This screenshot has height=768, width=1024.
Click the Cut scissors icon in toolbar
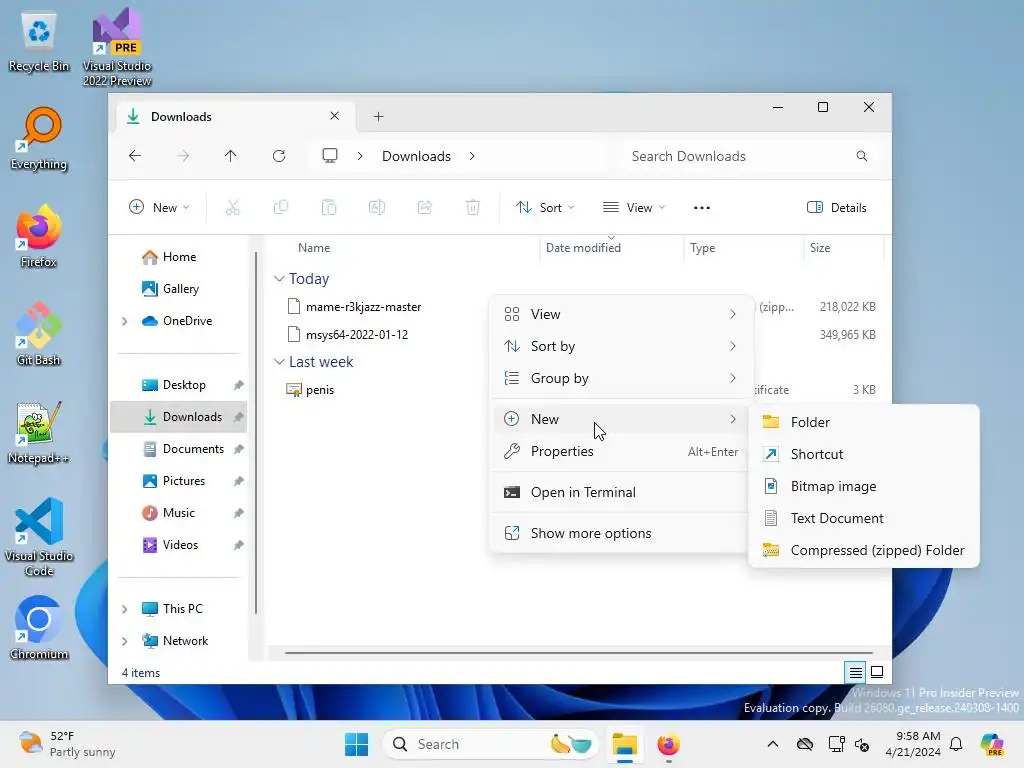232,208
